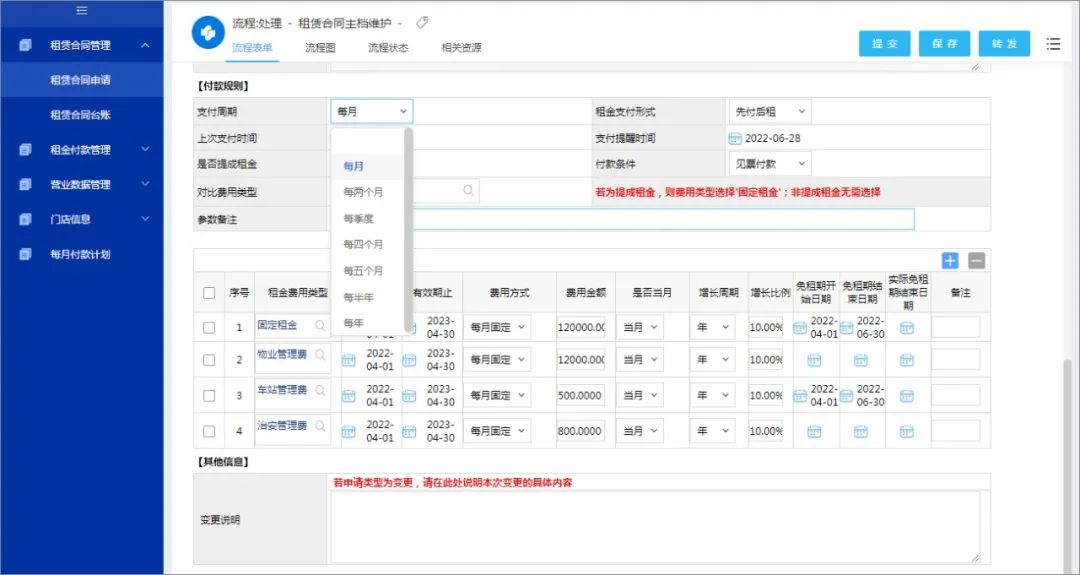Open 免租期开始日期 calendar in row 2

[x=814, y=360]
